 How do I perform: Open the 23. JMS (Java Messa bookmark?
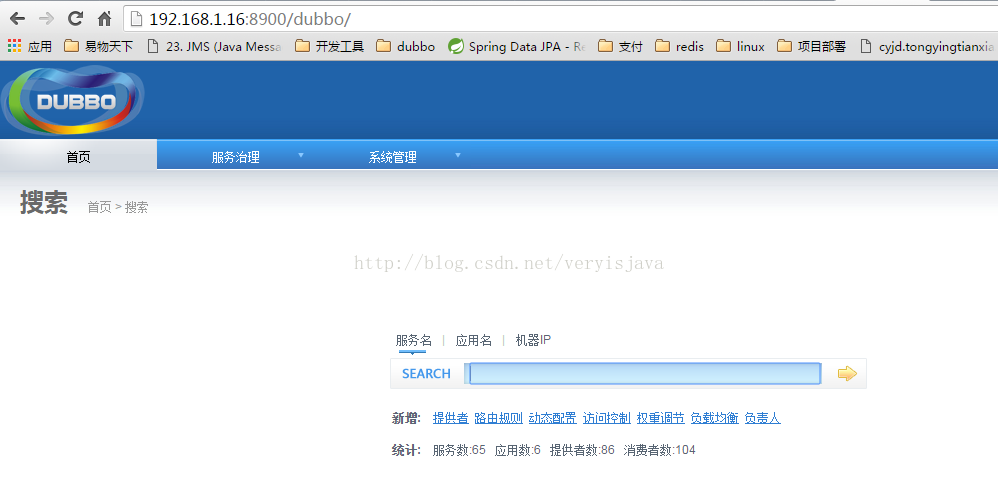[x=214, y=46]
